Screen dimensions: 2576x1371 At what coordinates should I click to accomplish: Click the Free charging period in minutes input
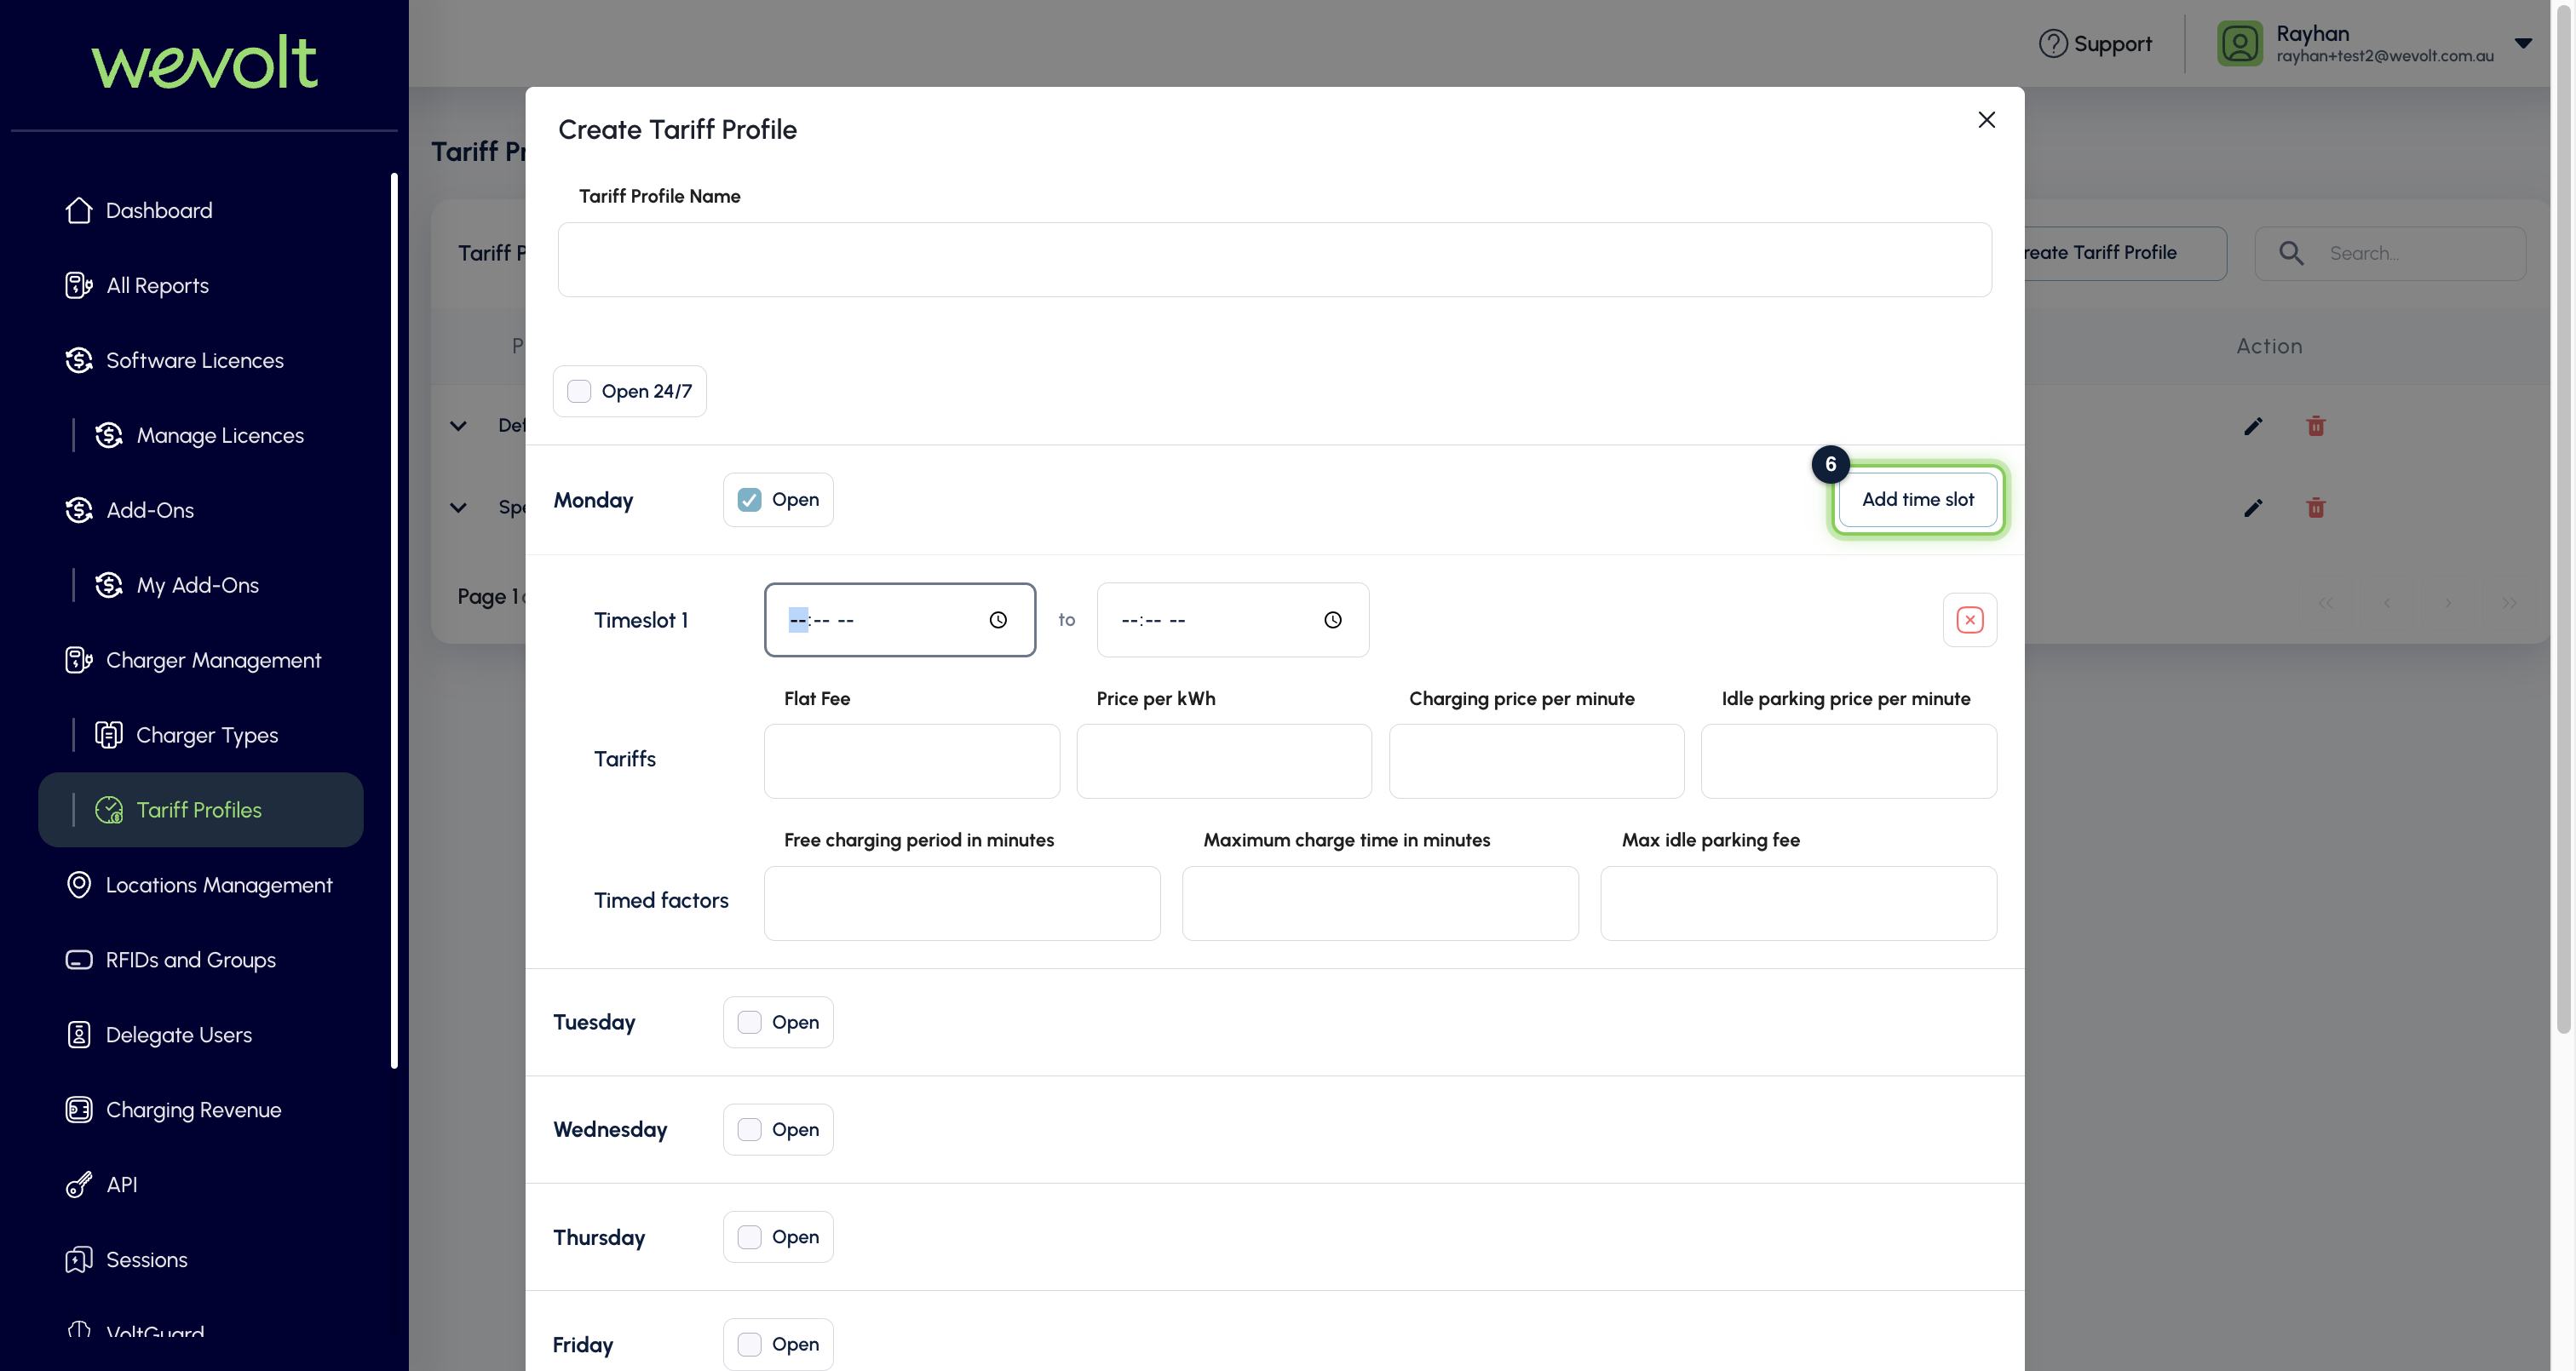[962, 903]
